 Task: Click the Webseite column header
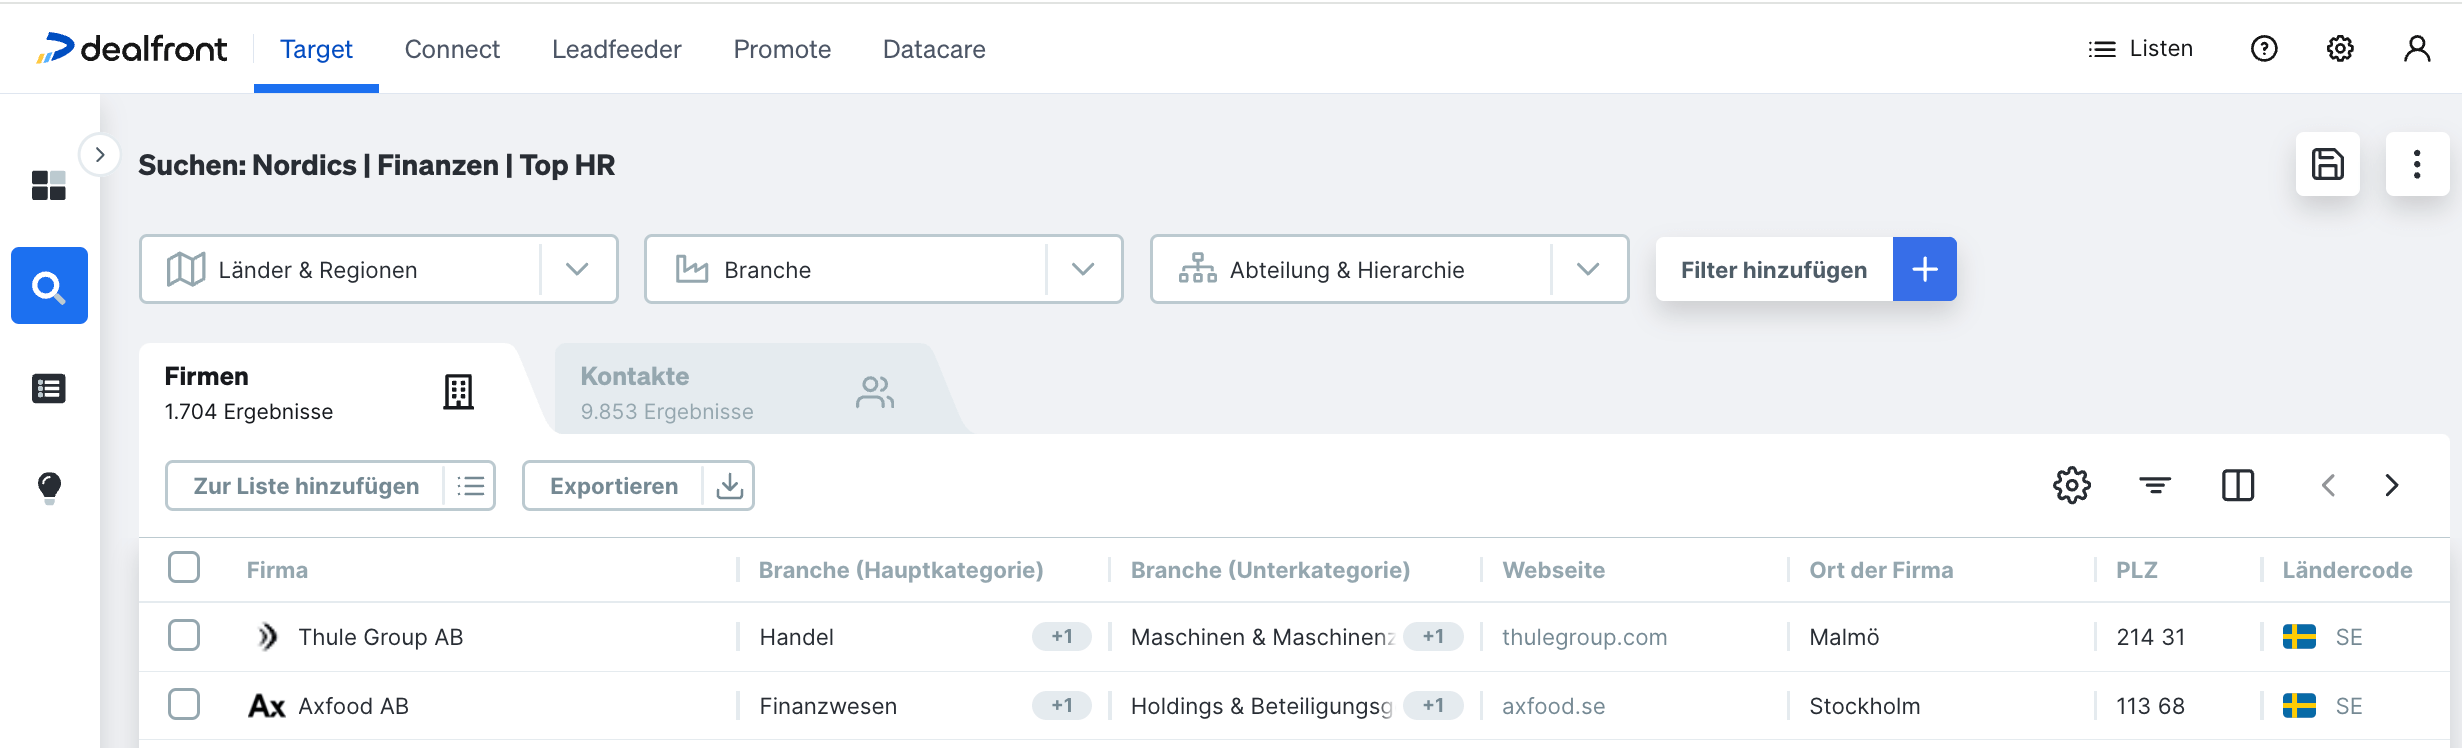tap(1553, 570)
